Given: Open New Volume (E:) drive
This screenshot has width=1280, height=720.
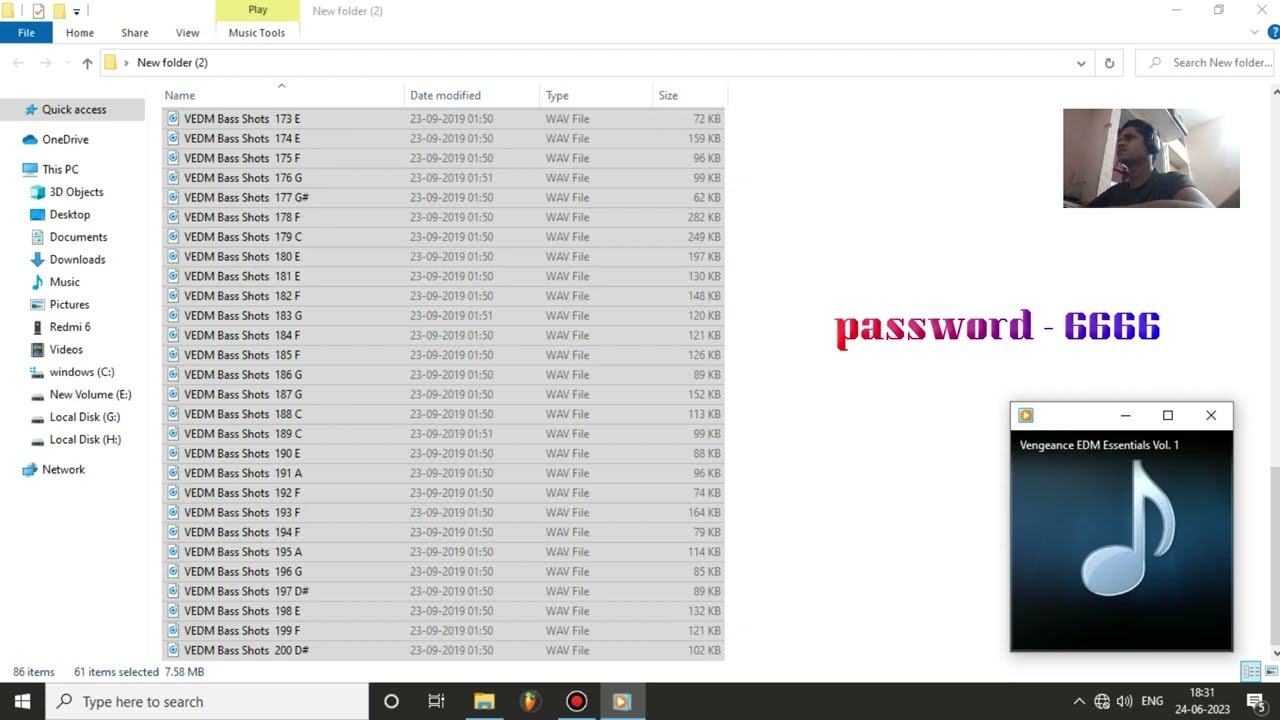Looking at the screenshot, I should 90,395.
